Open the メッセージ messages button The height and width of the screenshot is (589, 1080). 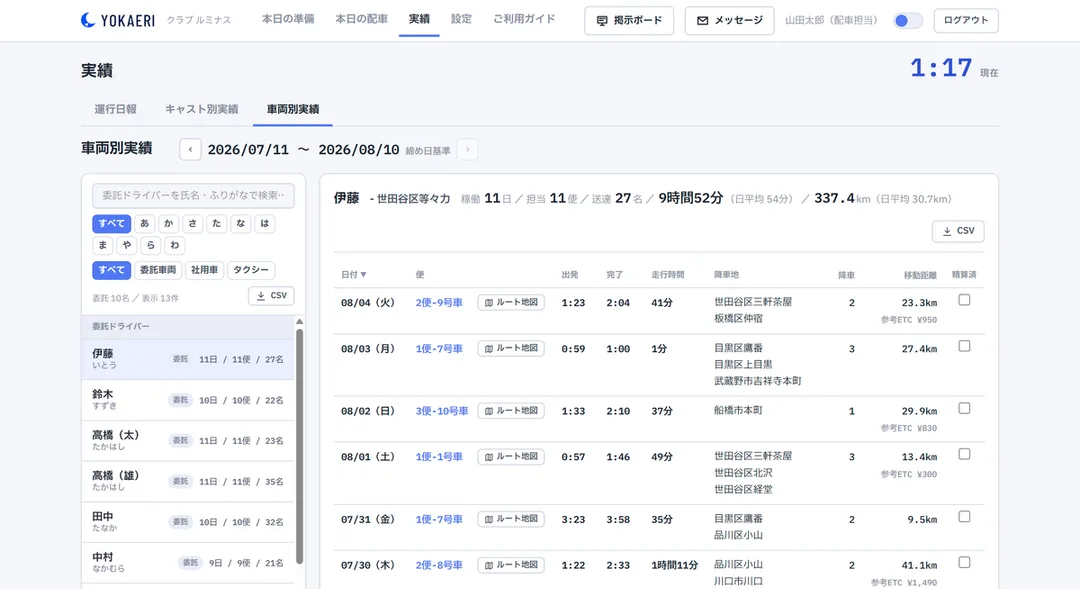tap(729, 21)
